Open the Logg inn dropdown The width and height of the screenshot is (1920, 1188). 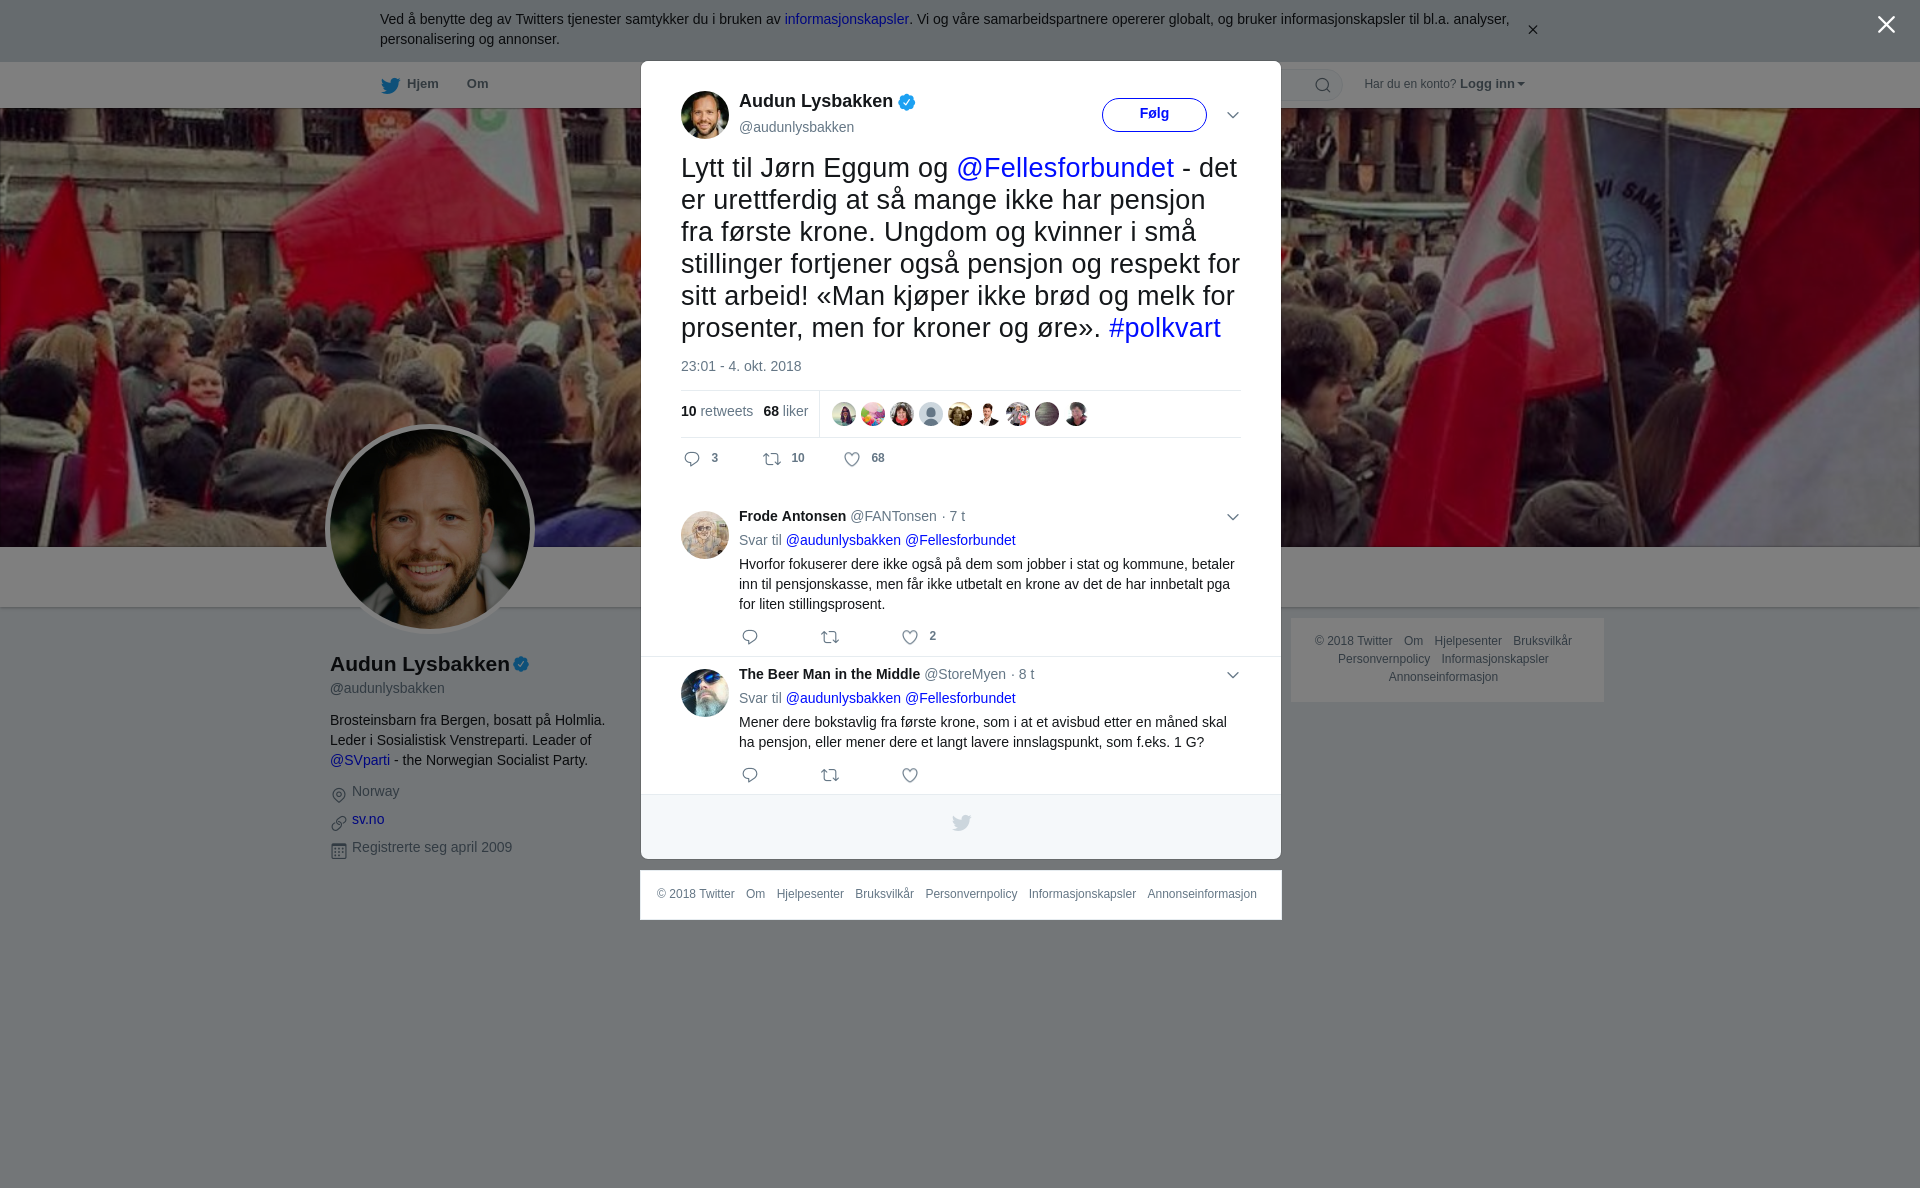pyautogui.click(x=1492, y=84)
